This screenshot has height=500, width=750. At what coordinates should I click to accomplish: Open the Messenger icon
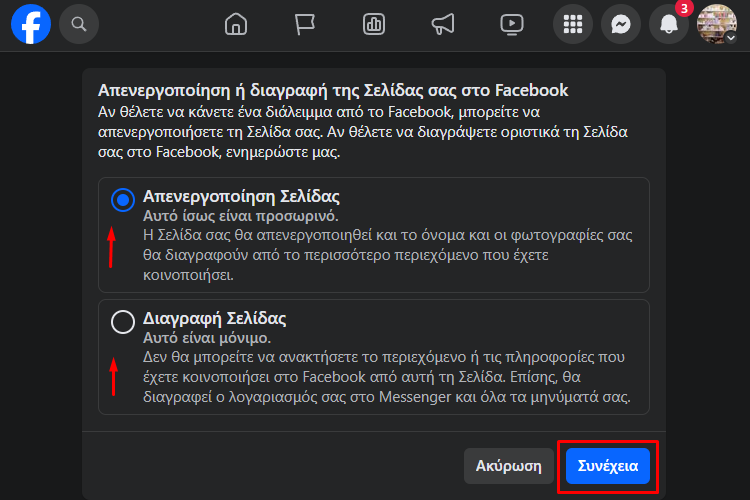coord(621,24)
